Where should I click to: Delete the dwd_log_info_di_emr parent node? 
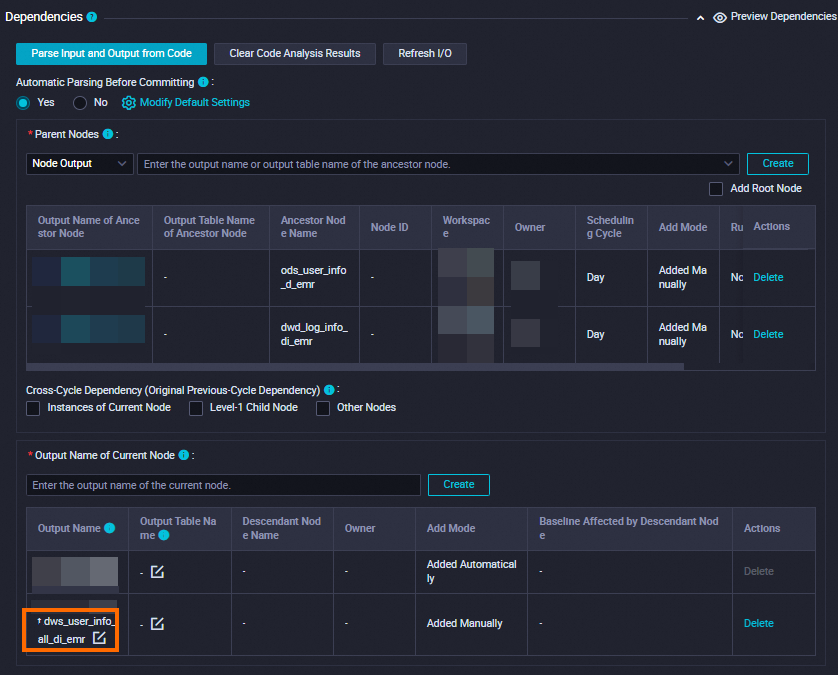point(768,334)
